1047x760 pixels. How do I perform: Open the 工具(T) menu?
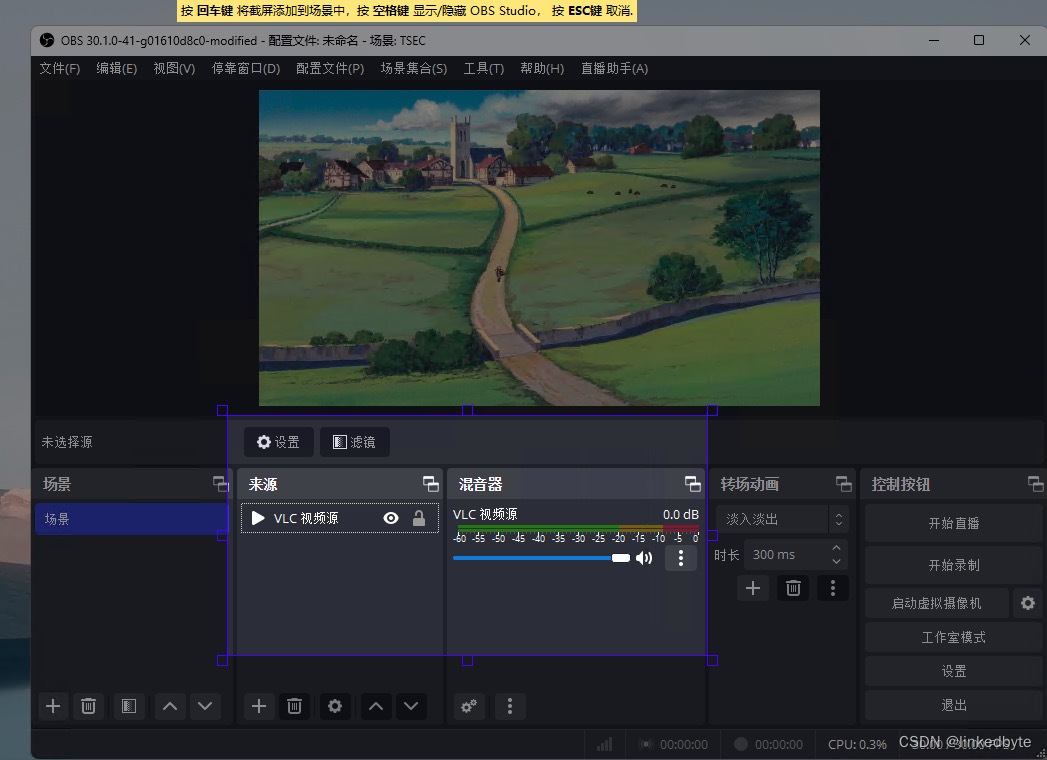[484, 69]
